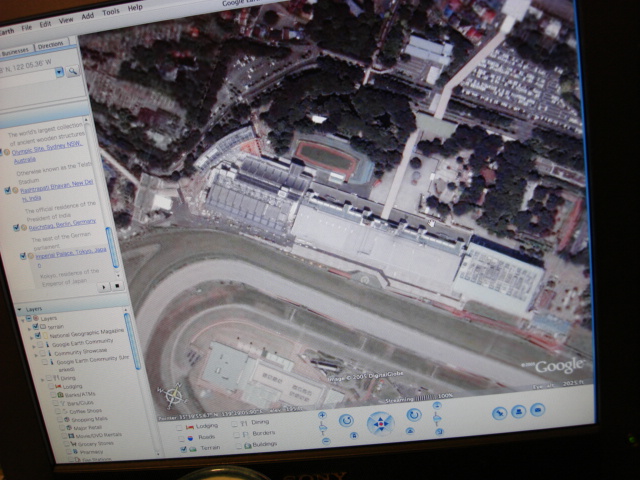Rotate view counter-clockwise with left rotate button
The height and width of the screenshot is (480, 640).
click(x=345, y=421)
